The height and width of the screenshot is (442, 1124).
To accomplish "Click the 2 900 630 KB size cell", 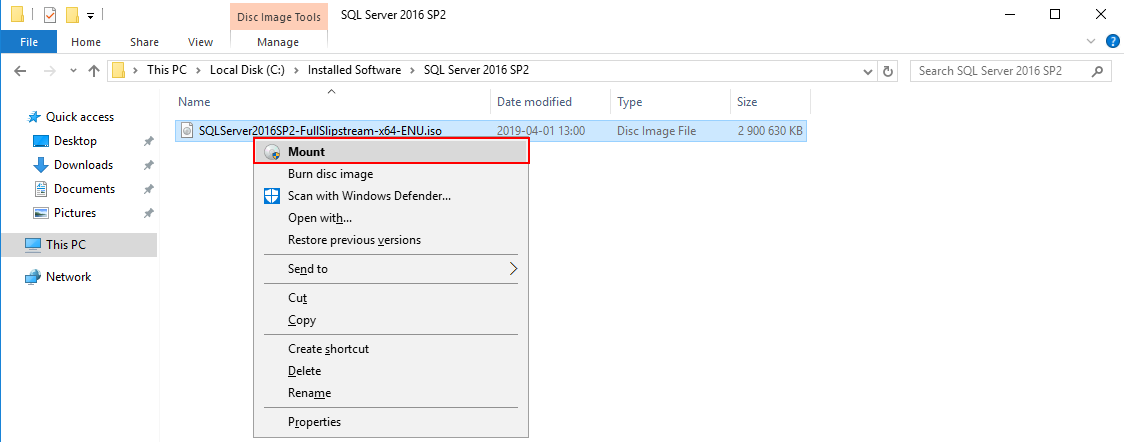I will [769, 131].
